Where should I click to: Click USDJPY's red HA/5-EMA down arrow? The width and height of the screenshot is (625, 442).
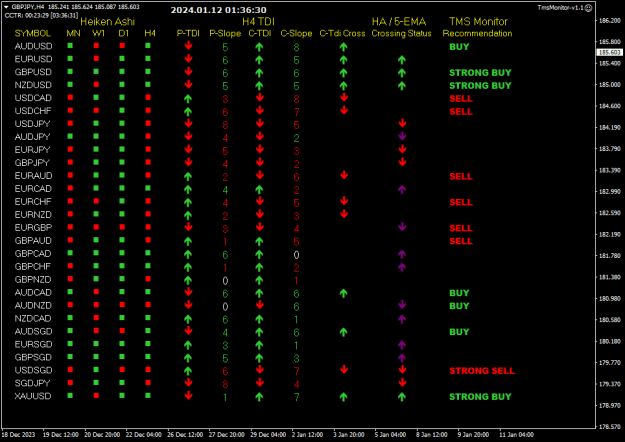[402, 123]
